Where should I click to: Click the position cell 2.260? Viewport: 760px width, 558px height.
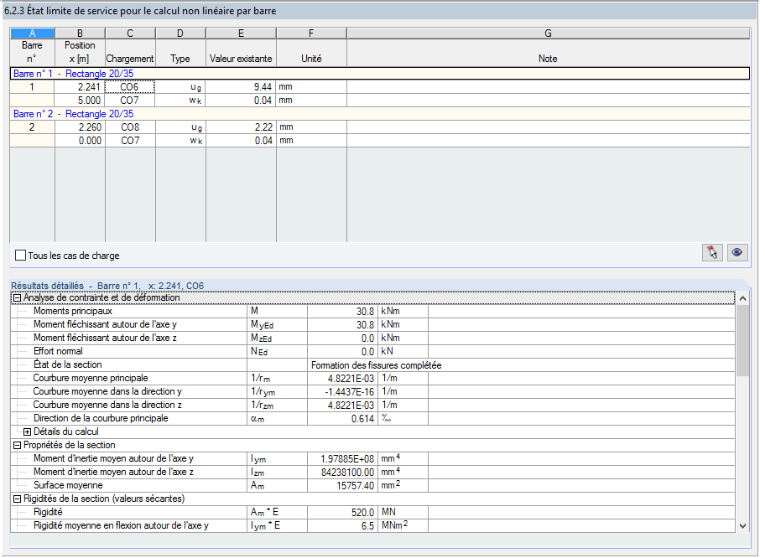(80, 128)
